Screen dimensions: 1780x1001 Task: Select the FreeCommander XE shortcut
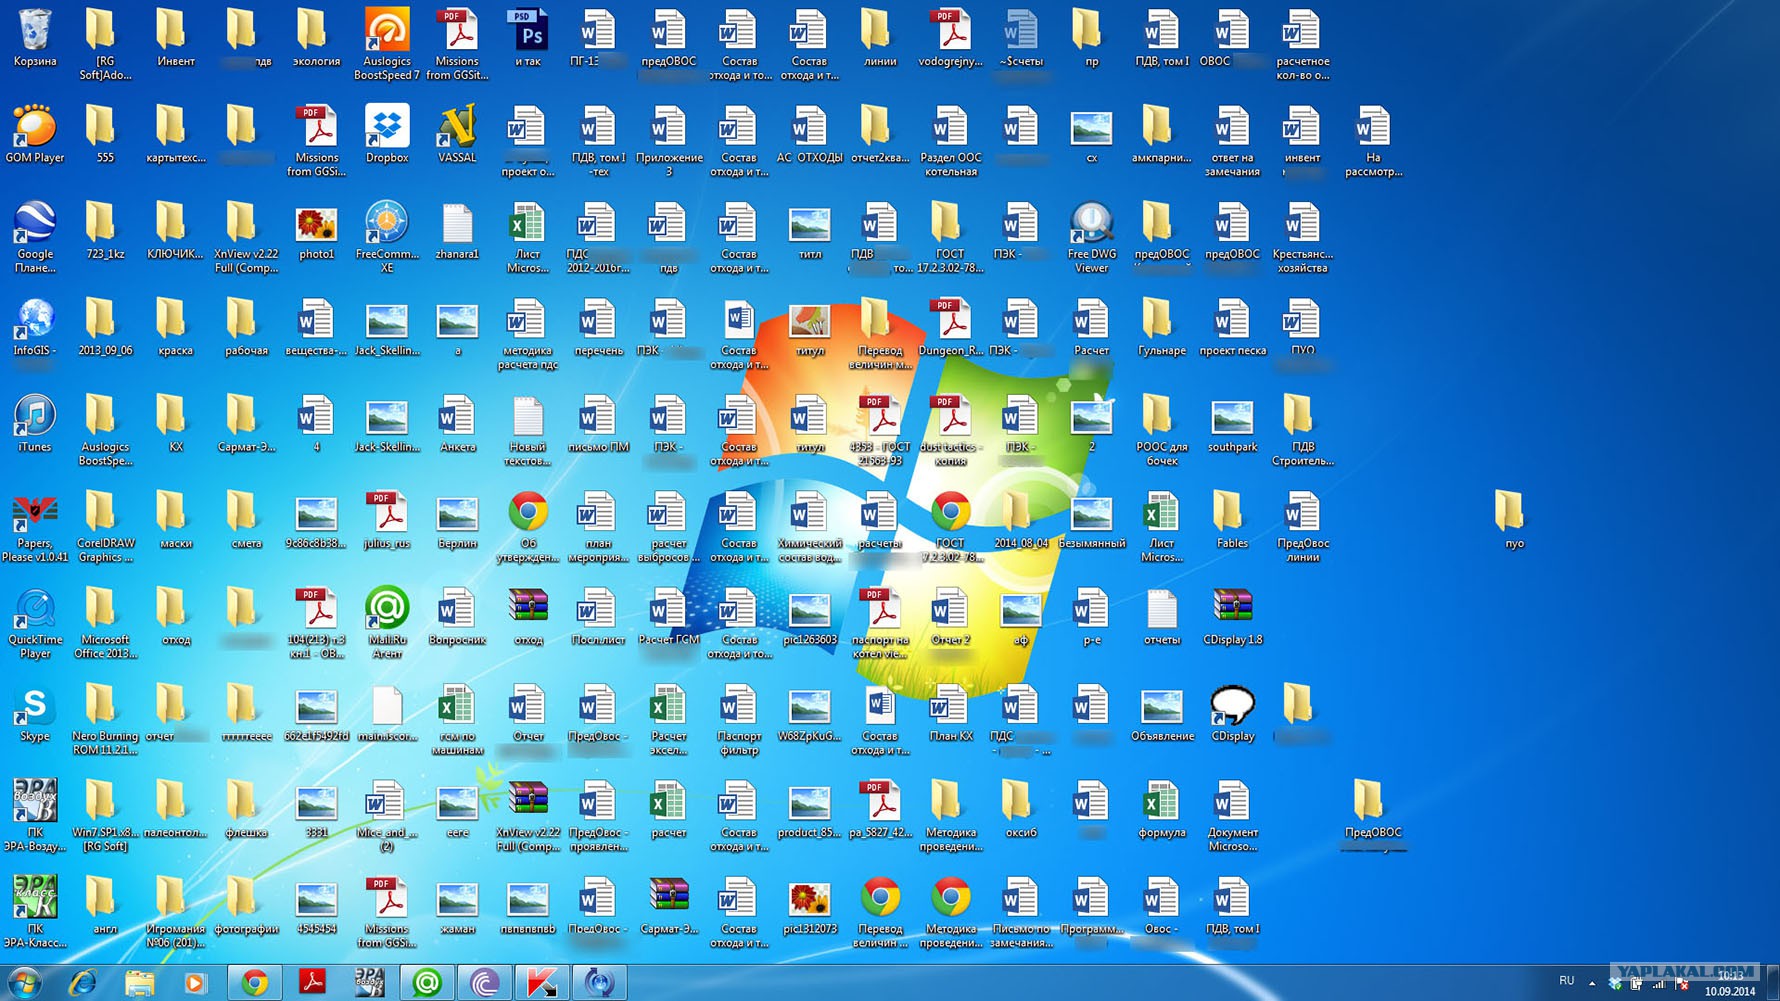pyautogui.click(x=387, y=237)
